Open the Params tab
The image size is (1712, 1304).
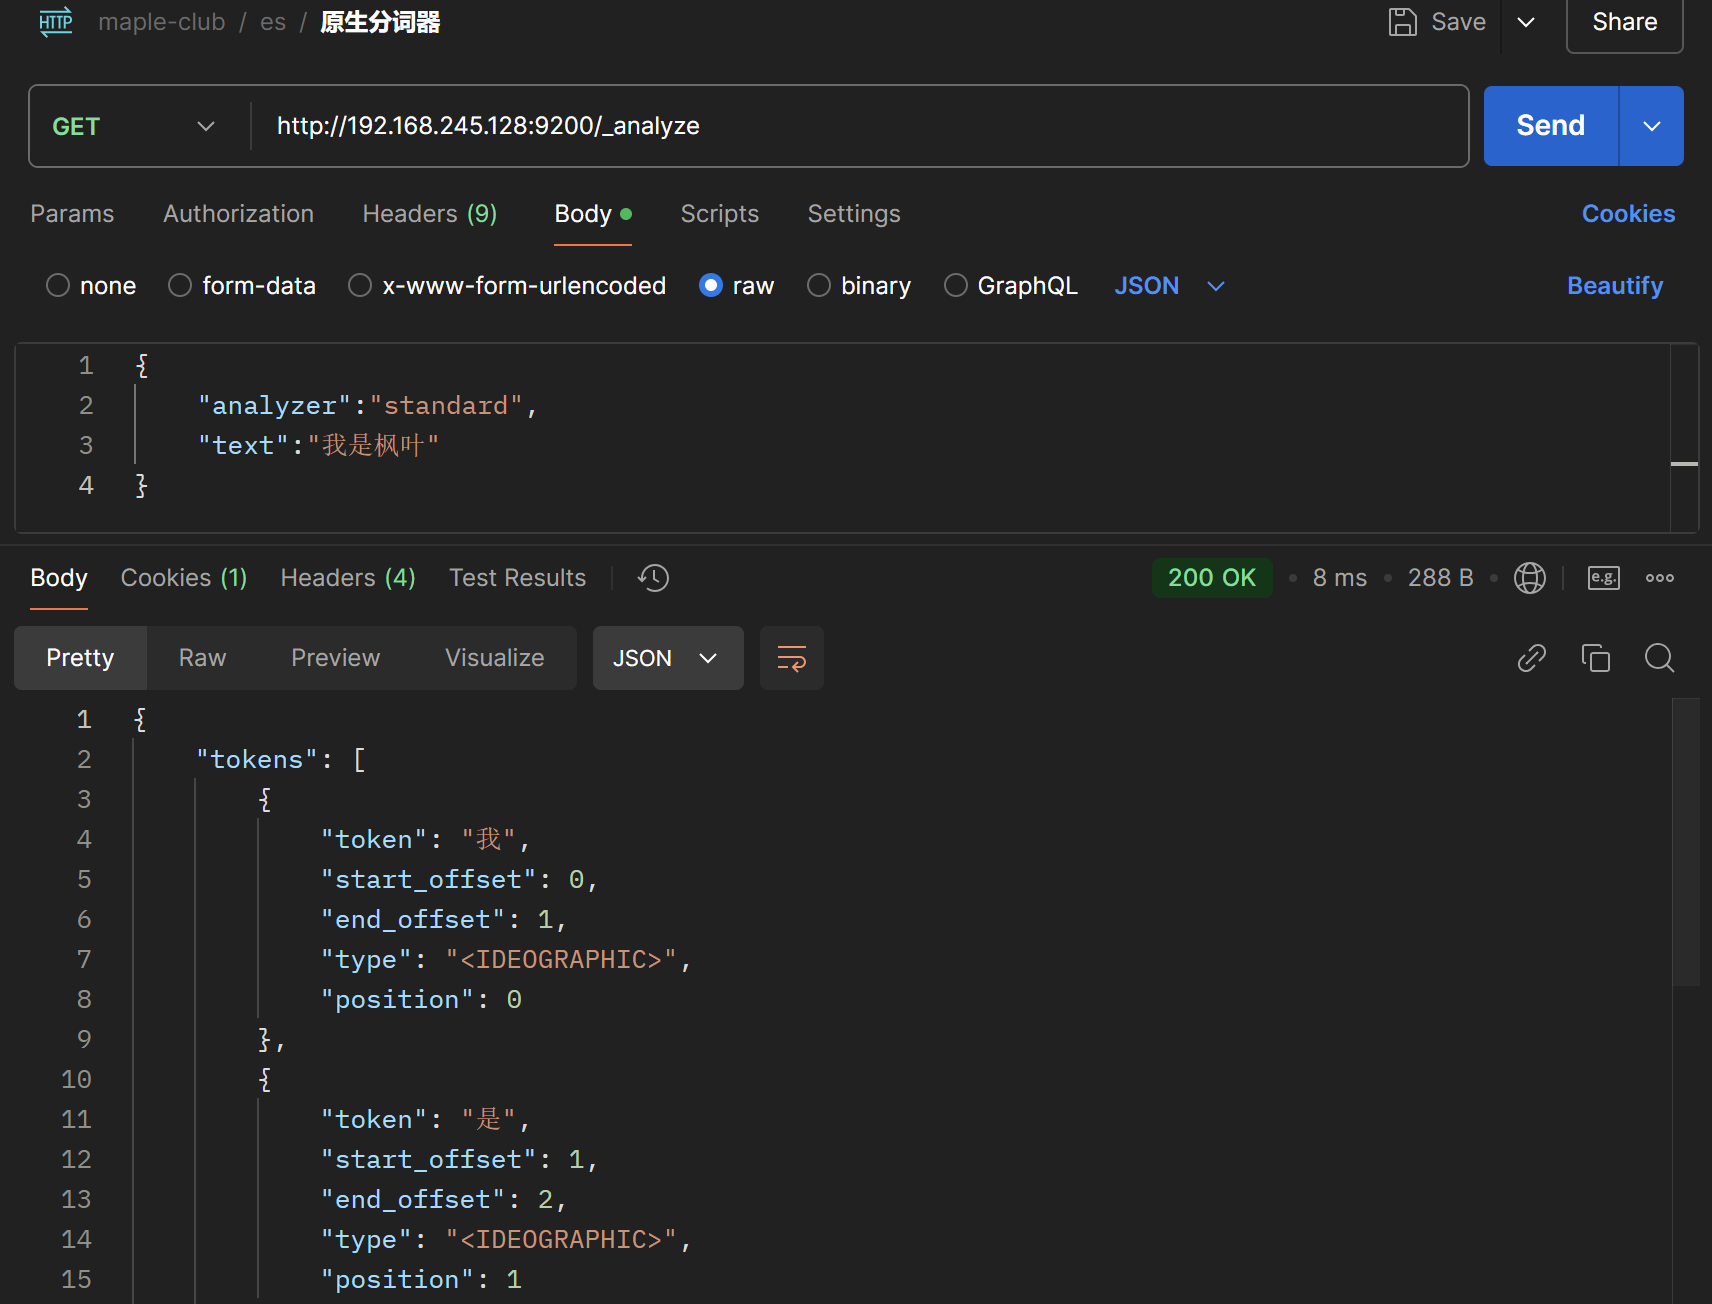point(72,214)
